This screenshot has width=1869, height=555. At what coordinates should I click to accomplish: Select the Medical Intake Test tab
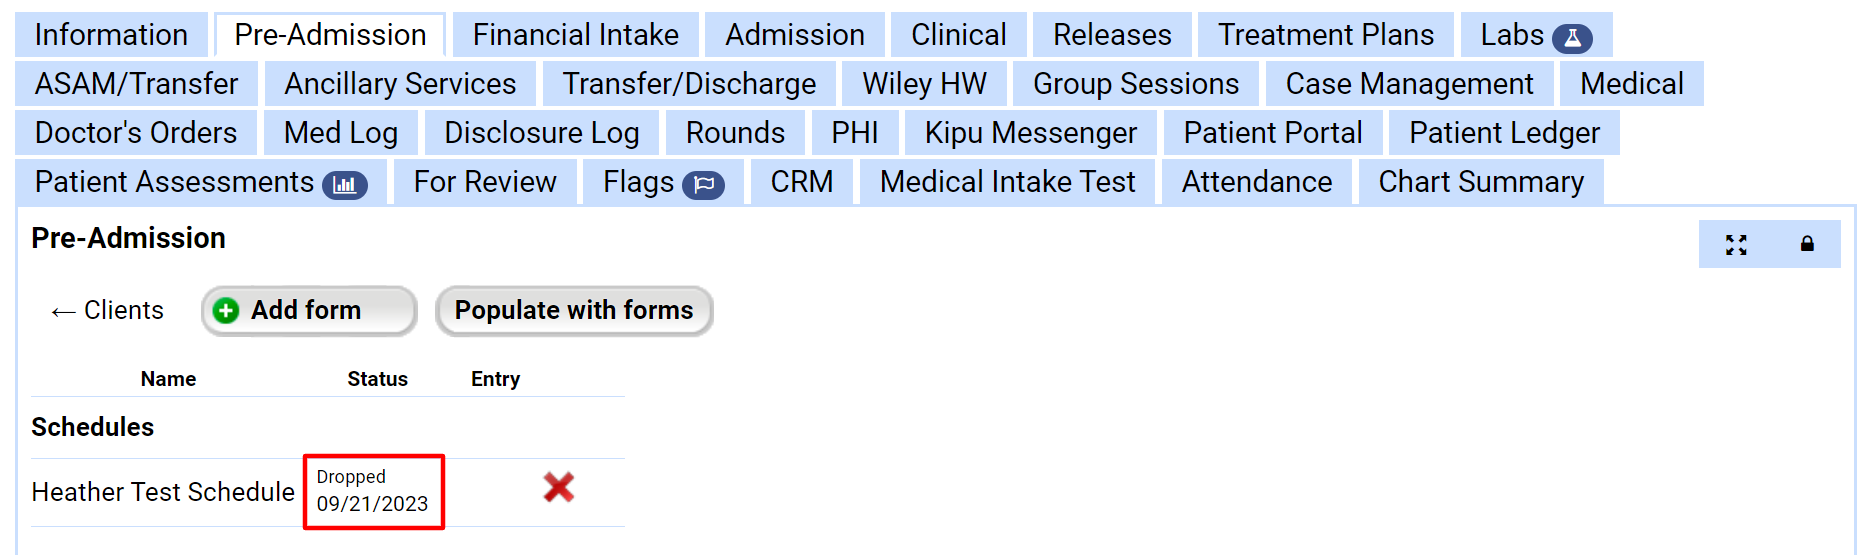pos(1007,182)
